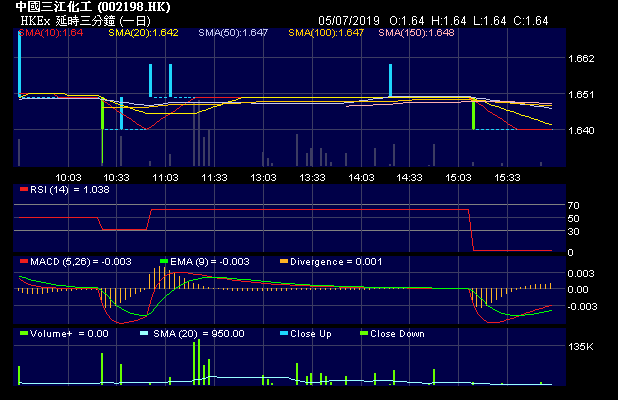This screenshot has width=618, height=400.
Task: Click the SMA(100):1.647 legend label
Action: point(326,33)
